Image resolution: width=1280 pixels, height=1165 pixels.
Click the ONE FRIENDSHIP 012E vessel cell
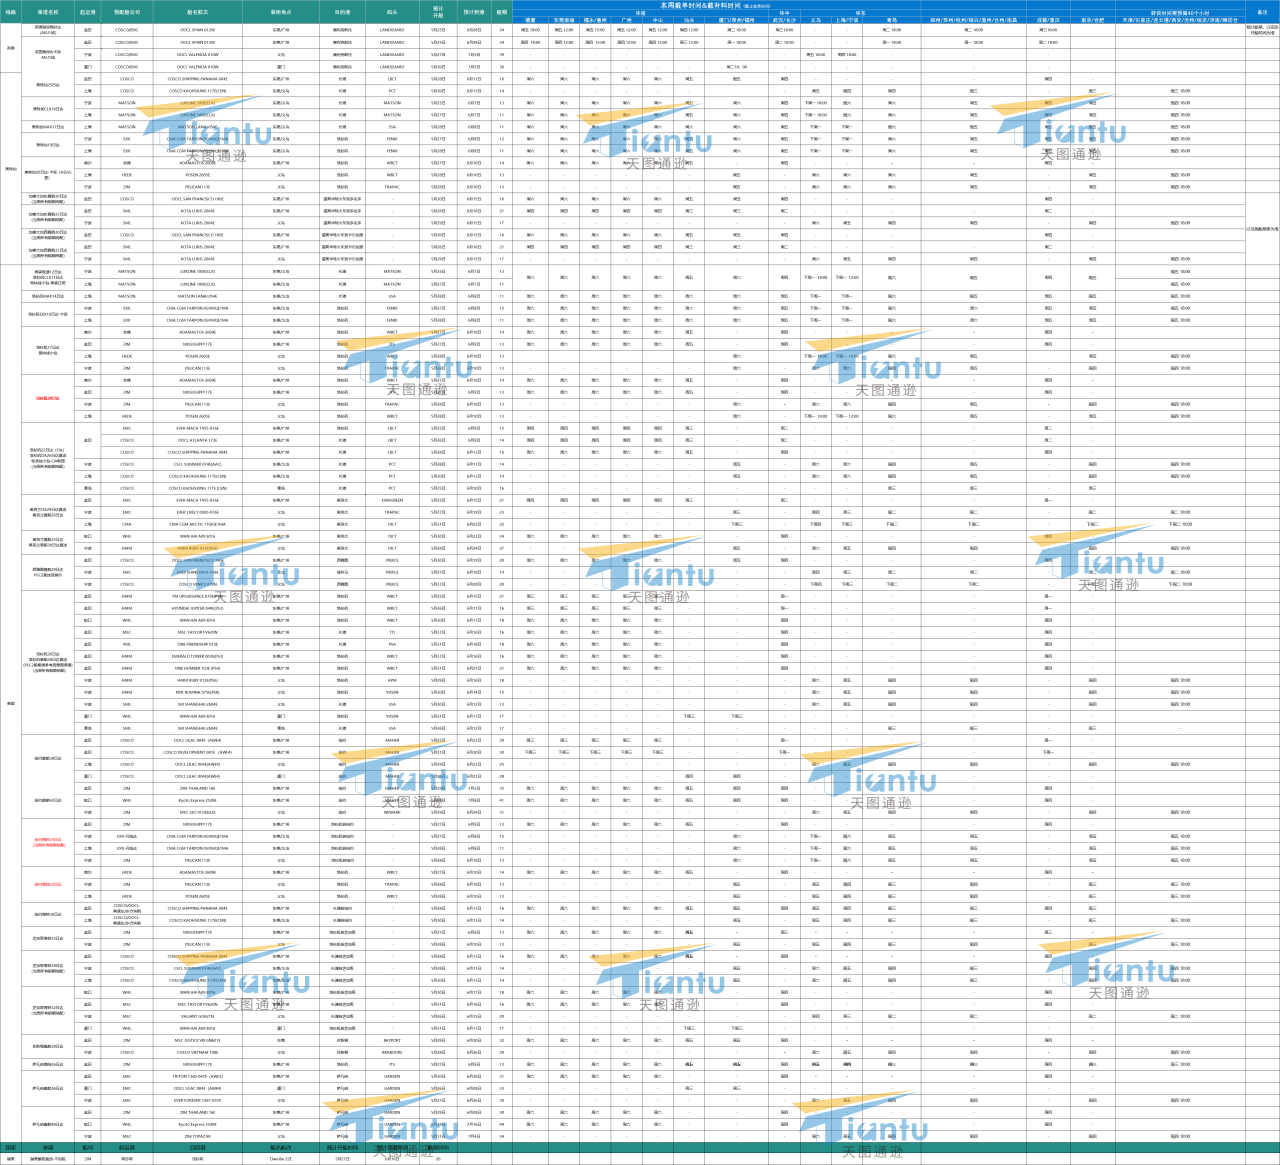tap(197, 644)
